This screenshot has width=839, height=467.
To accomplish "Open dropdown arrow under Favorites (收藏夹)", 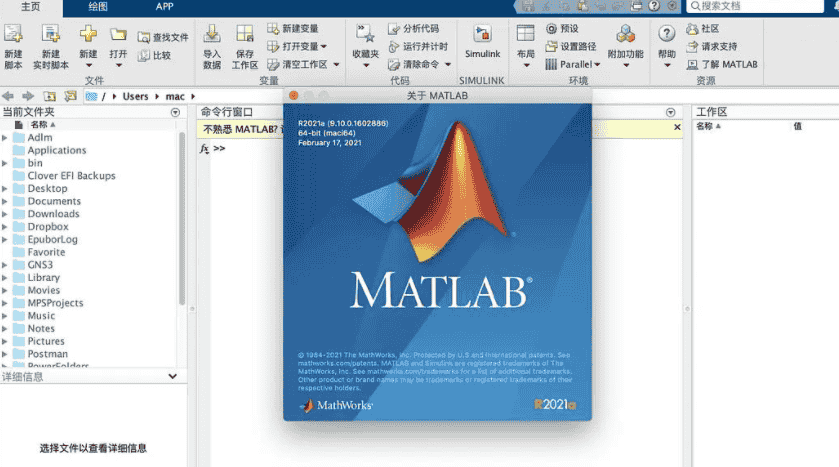I will 366,66.
